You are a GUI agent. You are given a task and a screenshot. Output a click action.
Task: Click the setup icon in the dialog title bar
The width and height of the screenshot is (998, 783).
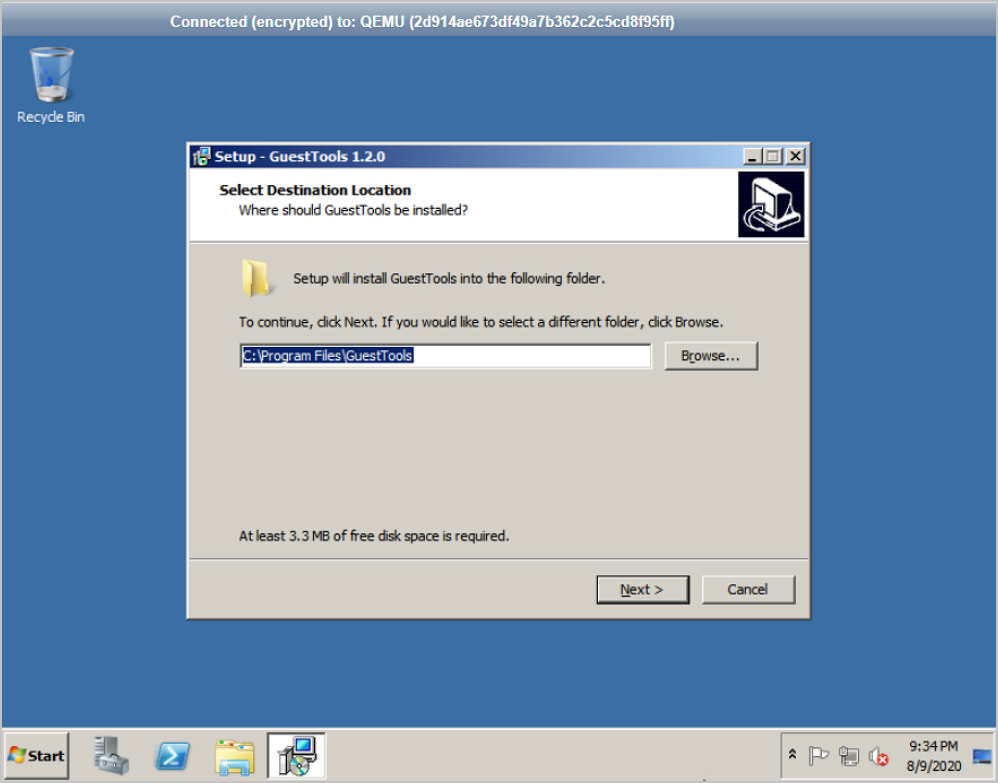202,157
